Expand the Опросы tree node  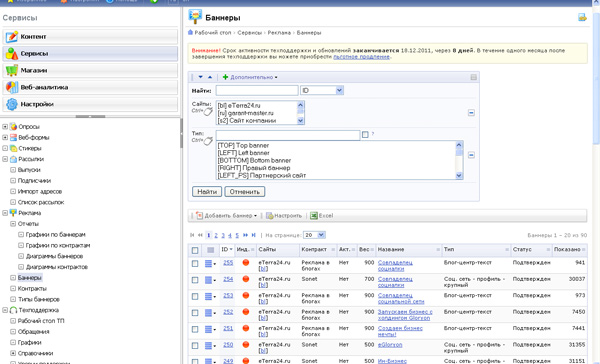coord(5,127)
